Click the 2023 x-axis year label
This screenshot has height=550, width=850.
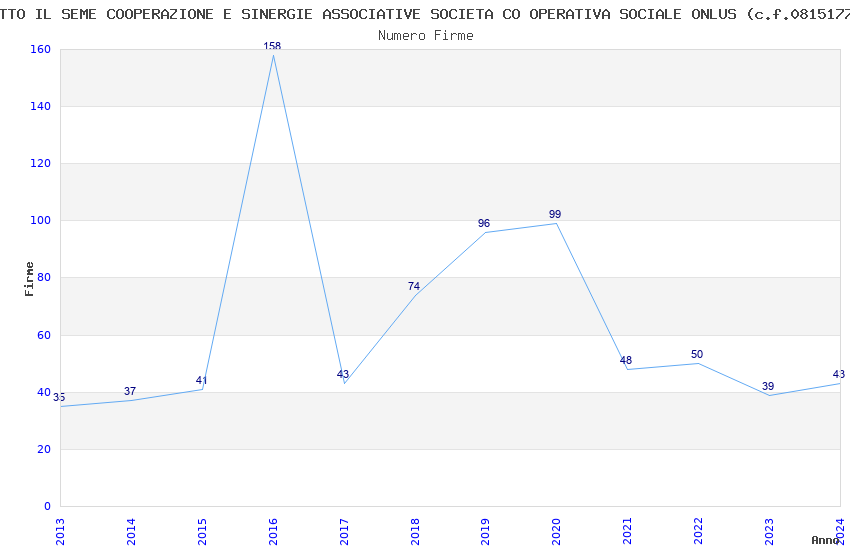pos(769,532)
